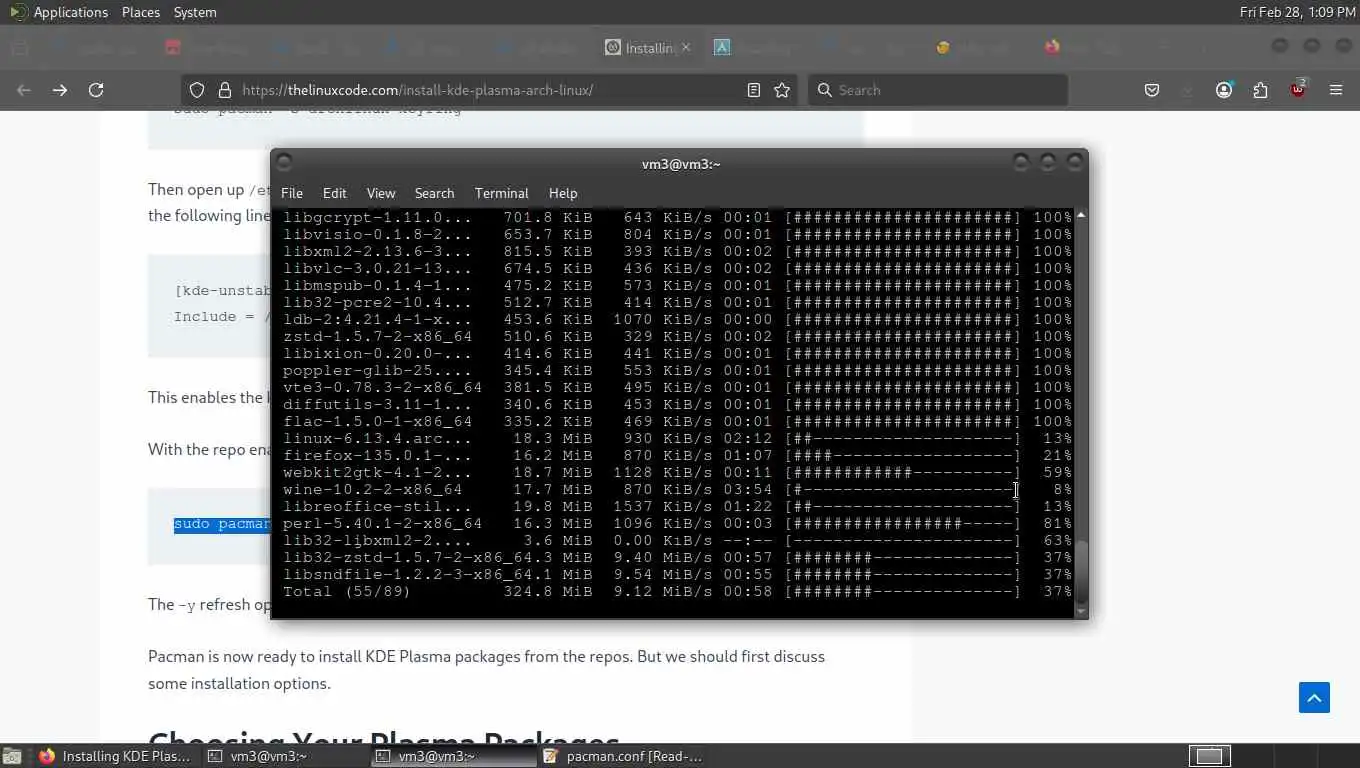The height and width of the screenshot is (768, 1360).
Task: Go back with Firefox back arrow
Action: (x=24, y=90)
